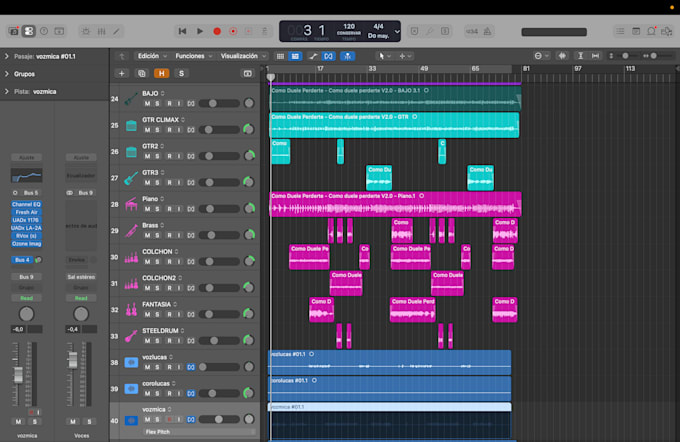
Task: Click the Piano track volume slider
Action: 219,209
